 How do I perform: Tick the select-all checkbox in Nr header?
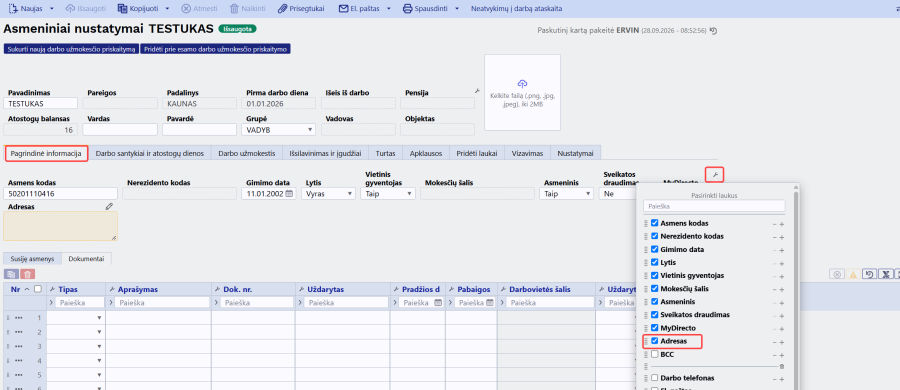38,289
